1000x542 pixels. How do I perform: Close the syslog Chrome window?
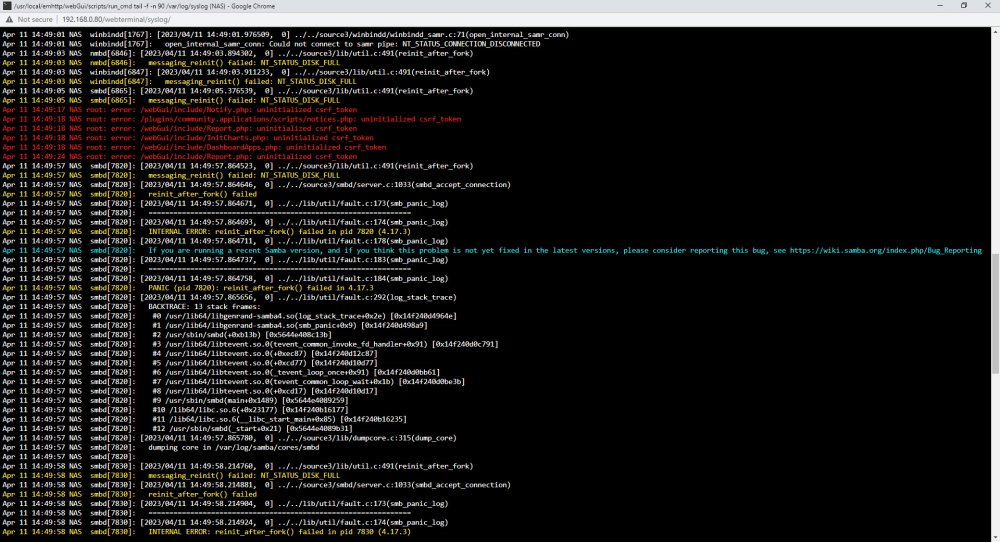987,6
